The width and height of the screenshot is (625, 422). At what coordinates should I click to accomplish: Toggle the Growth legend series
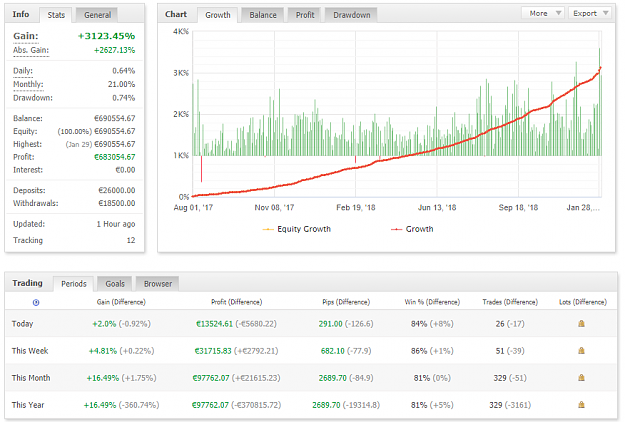point(412,229)
